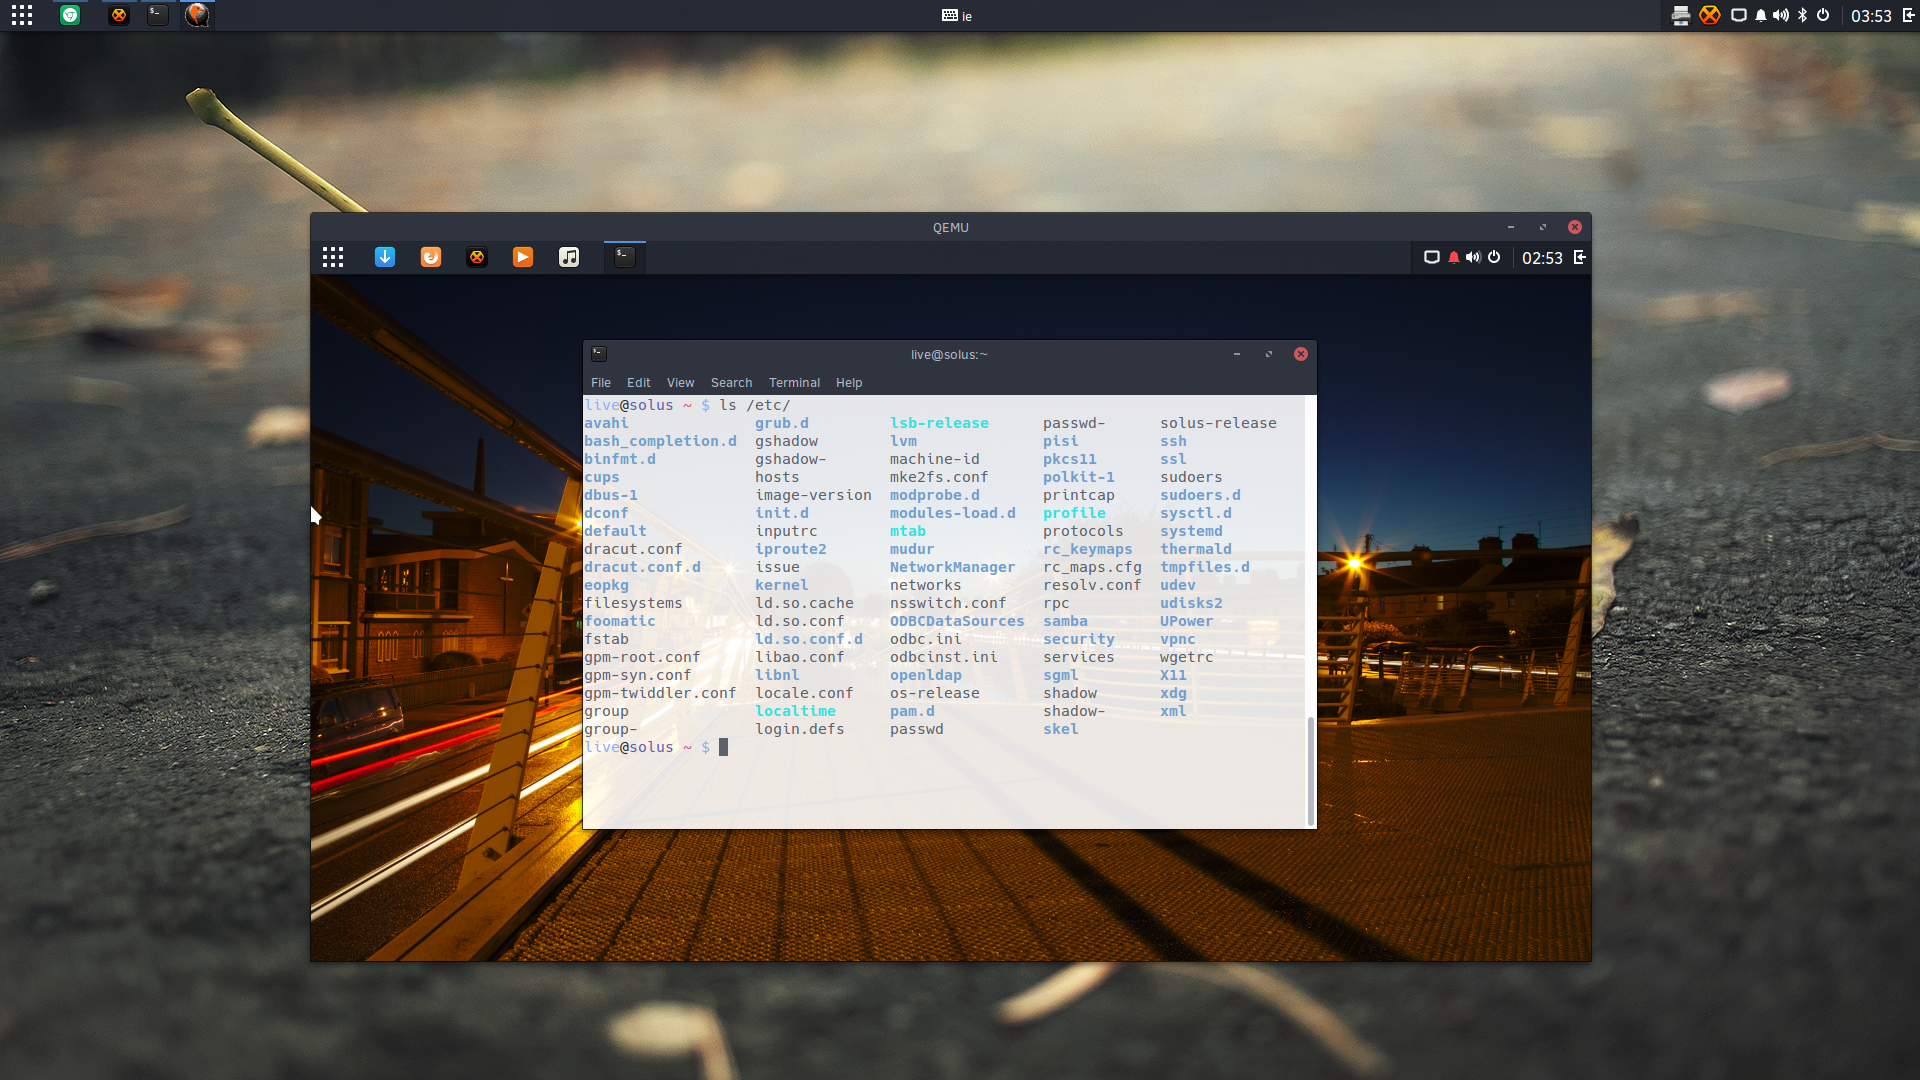Click 'solus-release' in the listing
1920x1080 pixels.
[1218, 423]
